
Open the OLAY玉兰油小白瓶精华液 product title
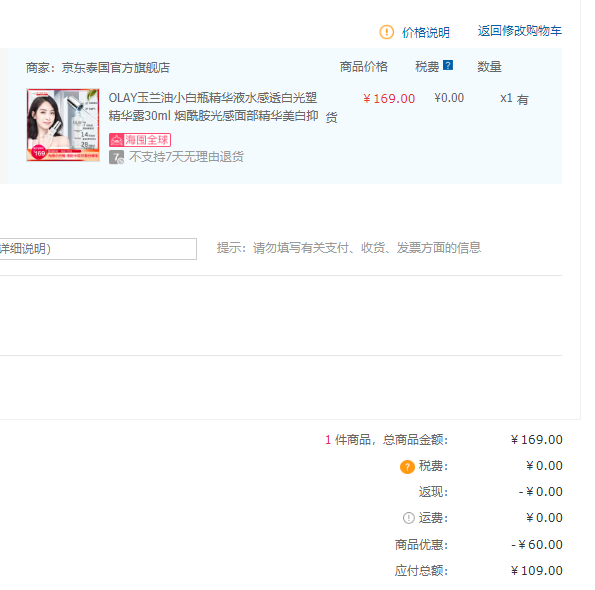213,107
